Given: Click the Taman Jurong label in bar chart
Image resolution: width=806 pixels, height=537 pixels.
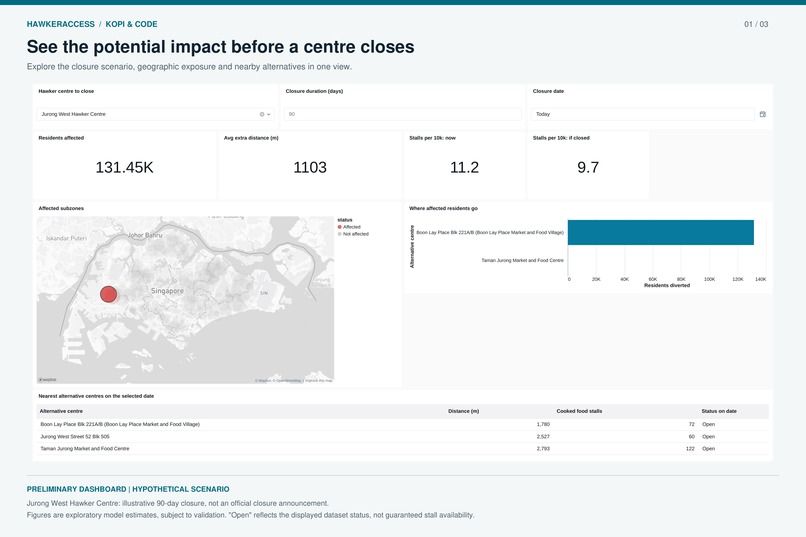Looking at the screenshot, I should (522, 261).
